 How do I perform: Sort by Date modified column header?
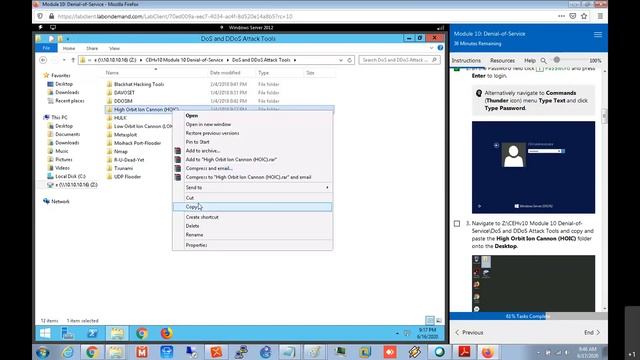click(x=225, y=73)
